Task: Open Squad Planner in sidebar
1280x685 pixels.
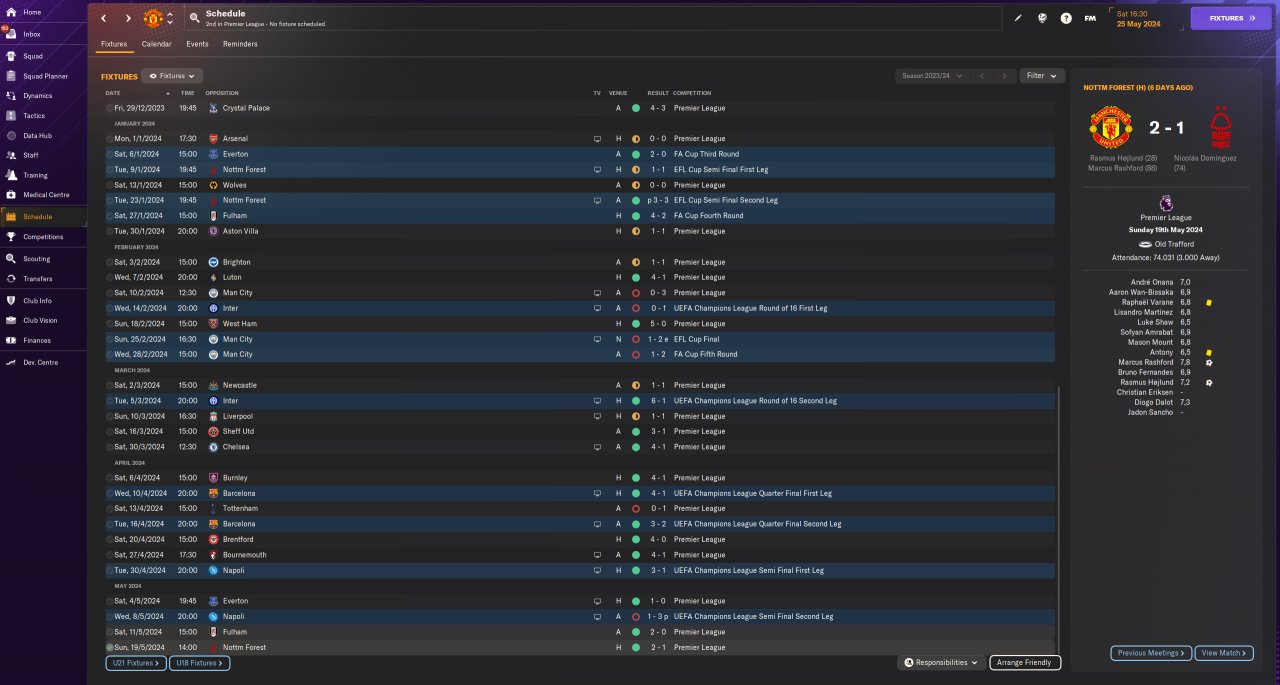Action: [45, 76]
